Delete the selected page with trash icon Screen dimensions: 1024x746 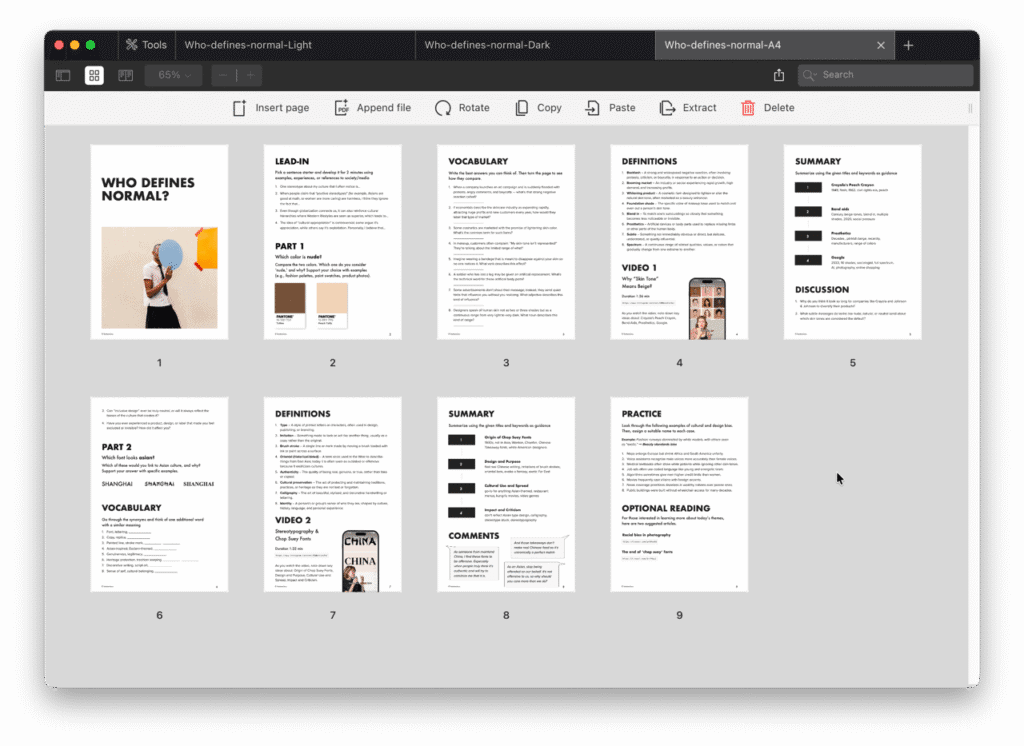pyautogui.click(x=767, y=108)
